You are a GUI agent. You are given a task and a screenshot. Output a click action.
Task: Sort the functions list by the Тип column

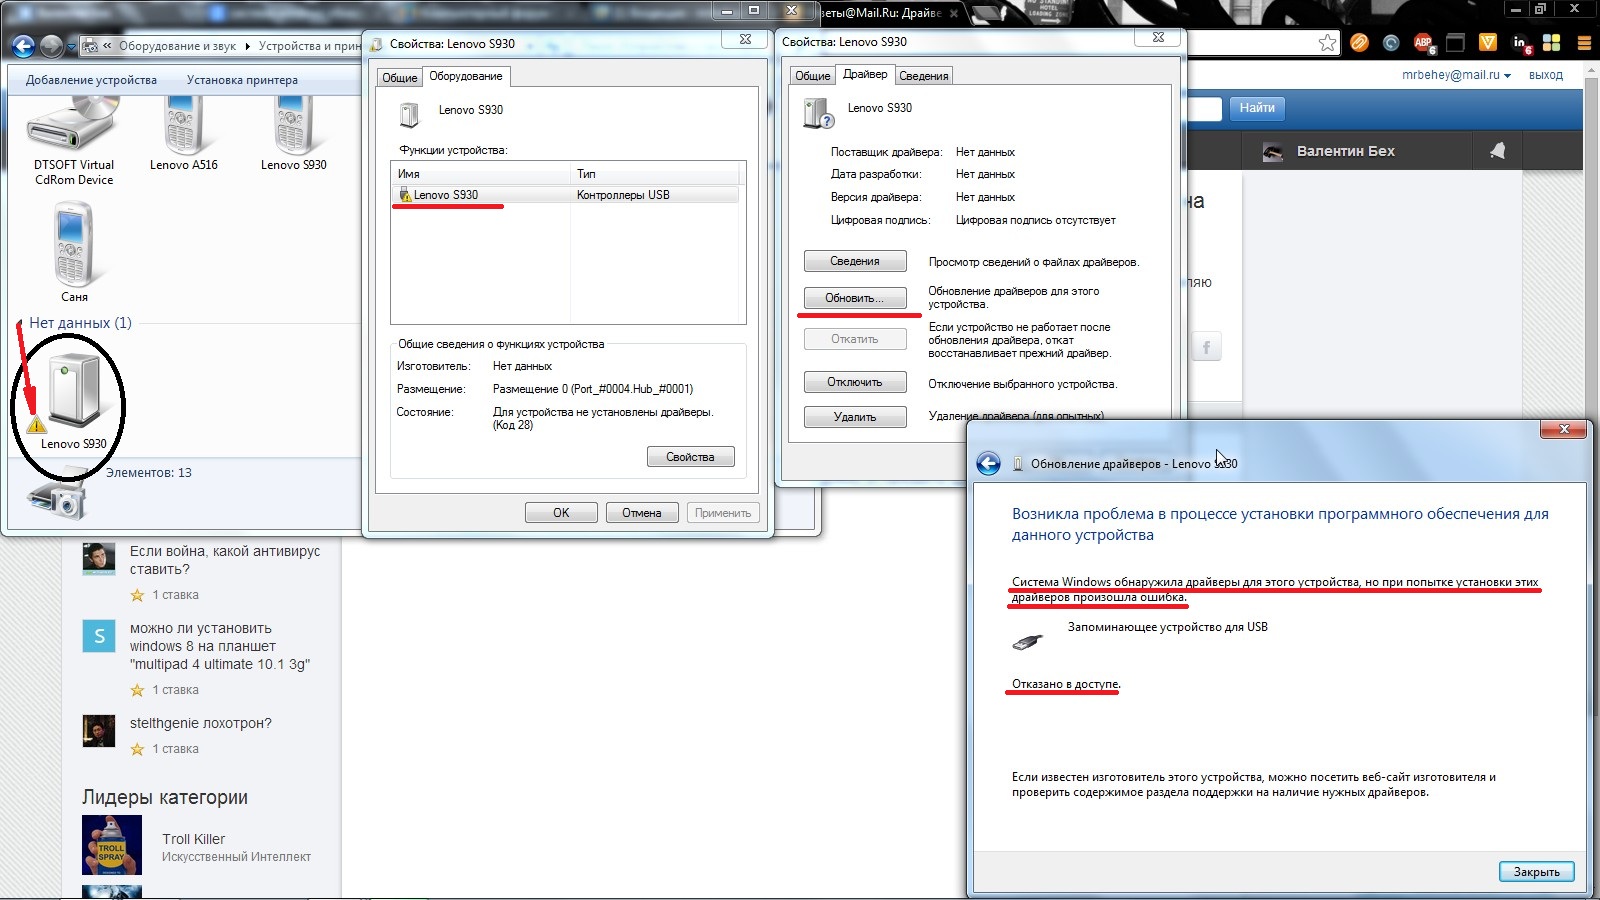(655, 174)
